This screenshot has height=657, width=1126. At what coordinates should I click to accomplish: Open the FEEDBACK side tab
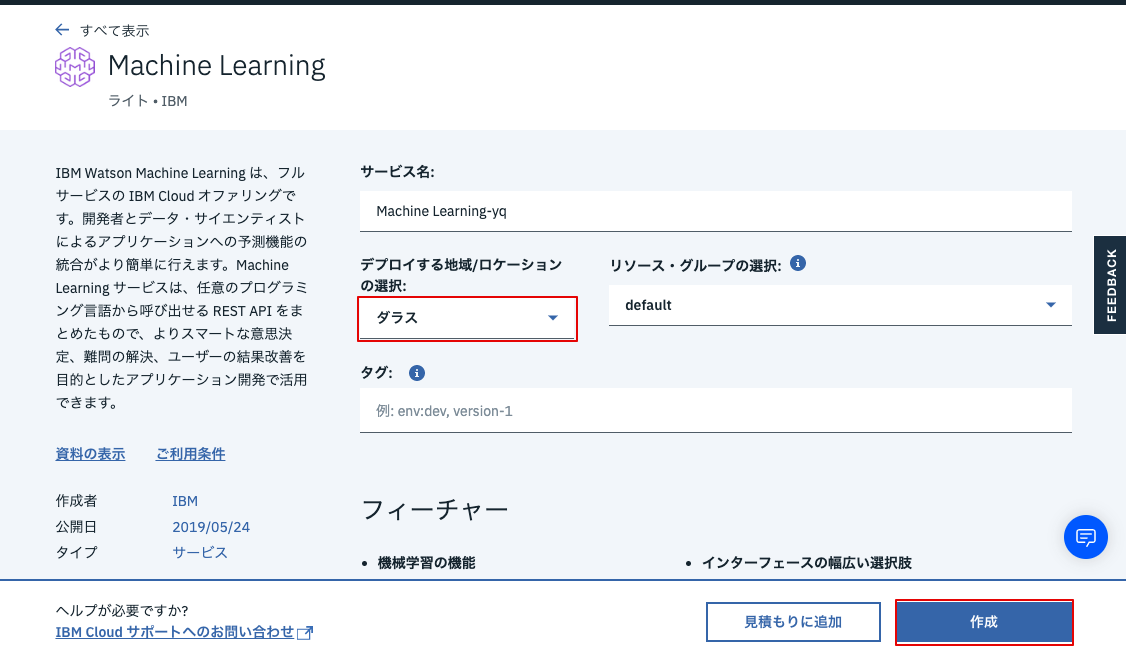(1110, 285)
